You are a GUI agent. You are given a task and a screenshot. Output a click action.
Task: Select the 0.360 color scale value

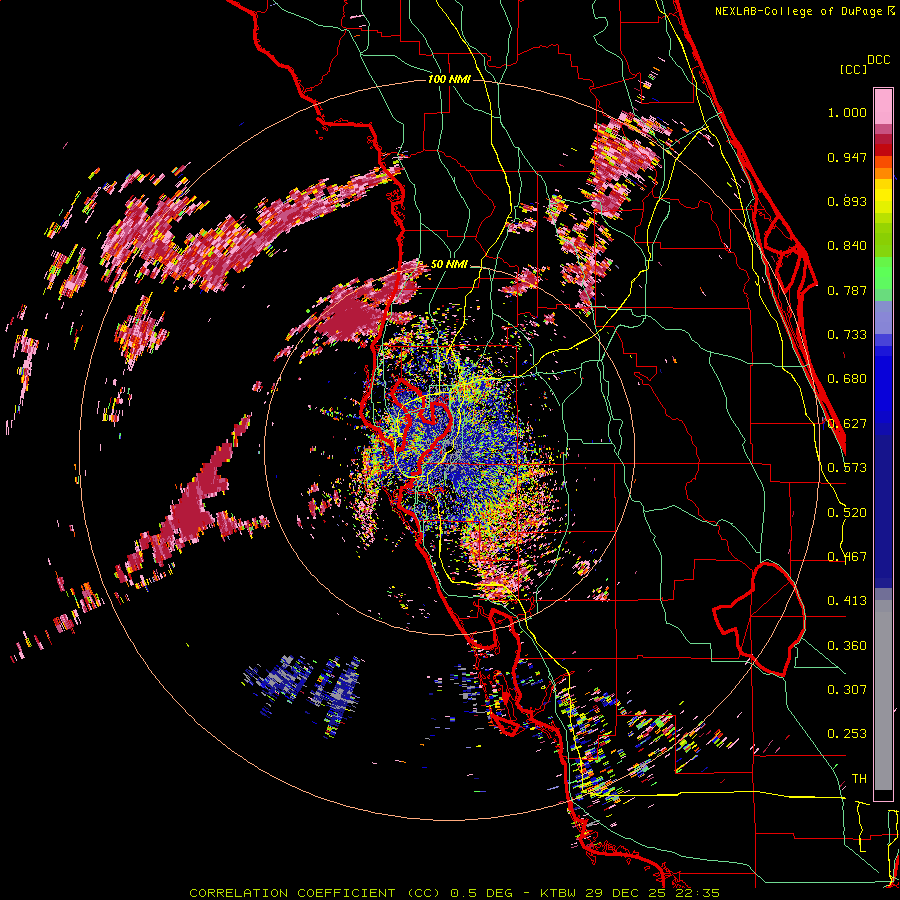pos(847,646)
